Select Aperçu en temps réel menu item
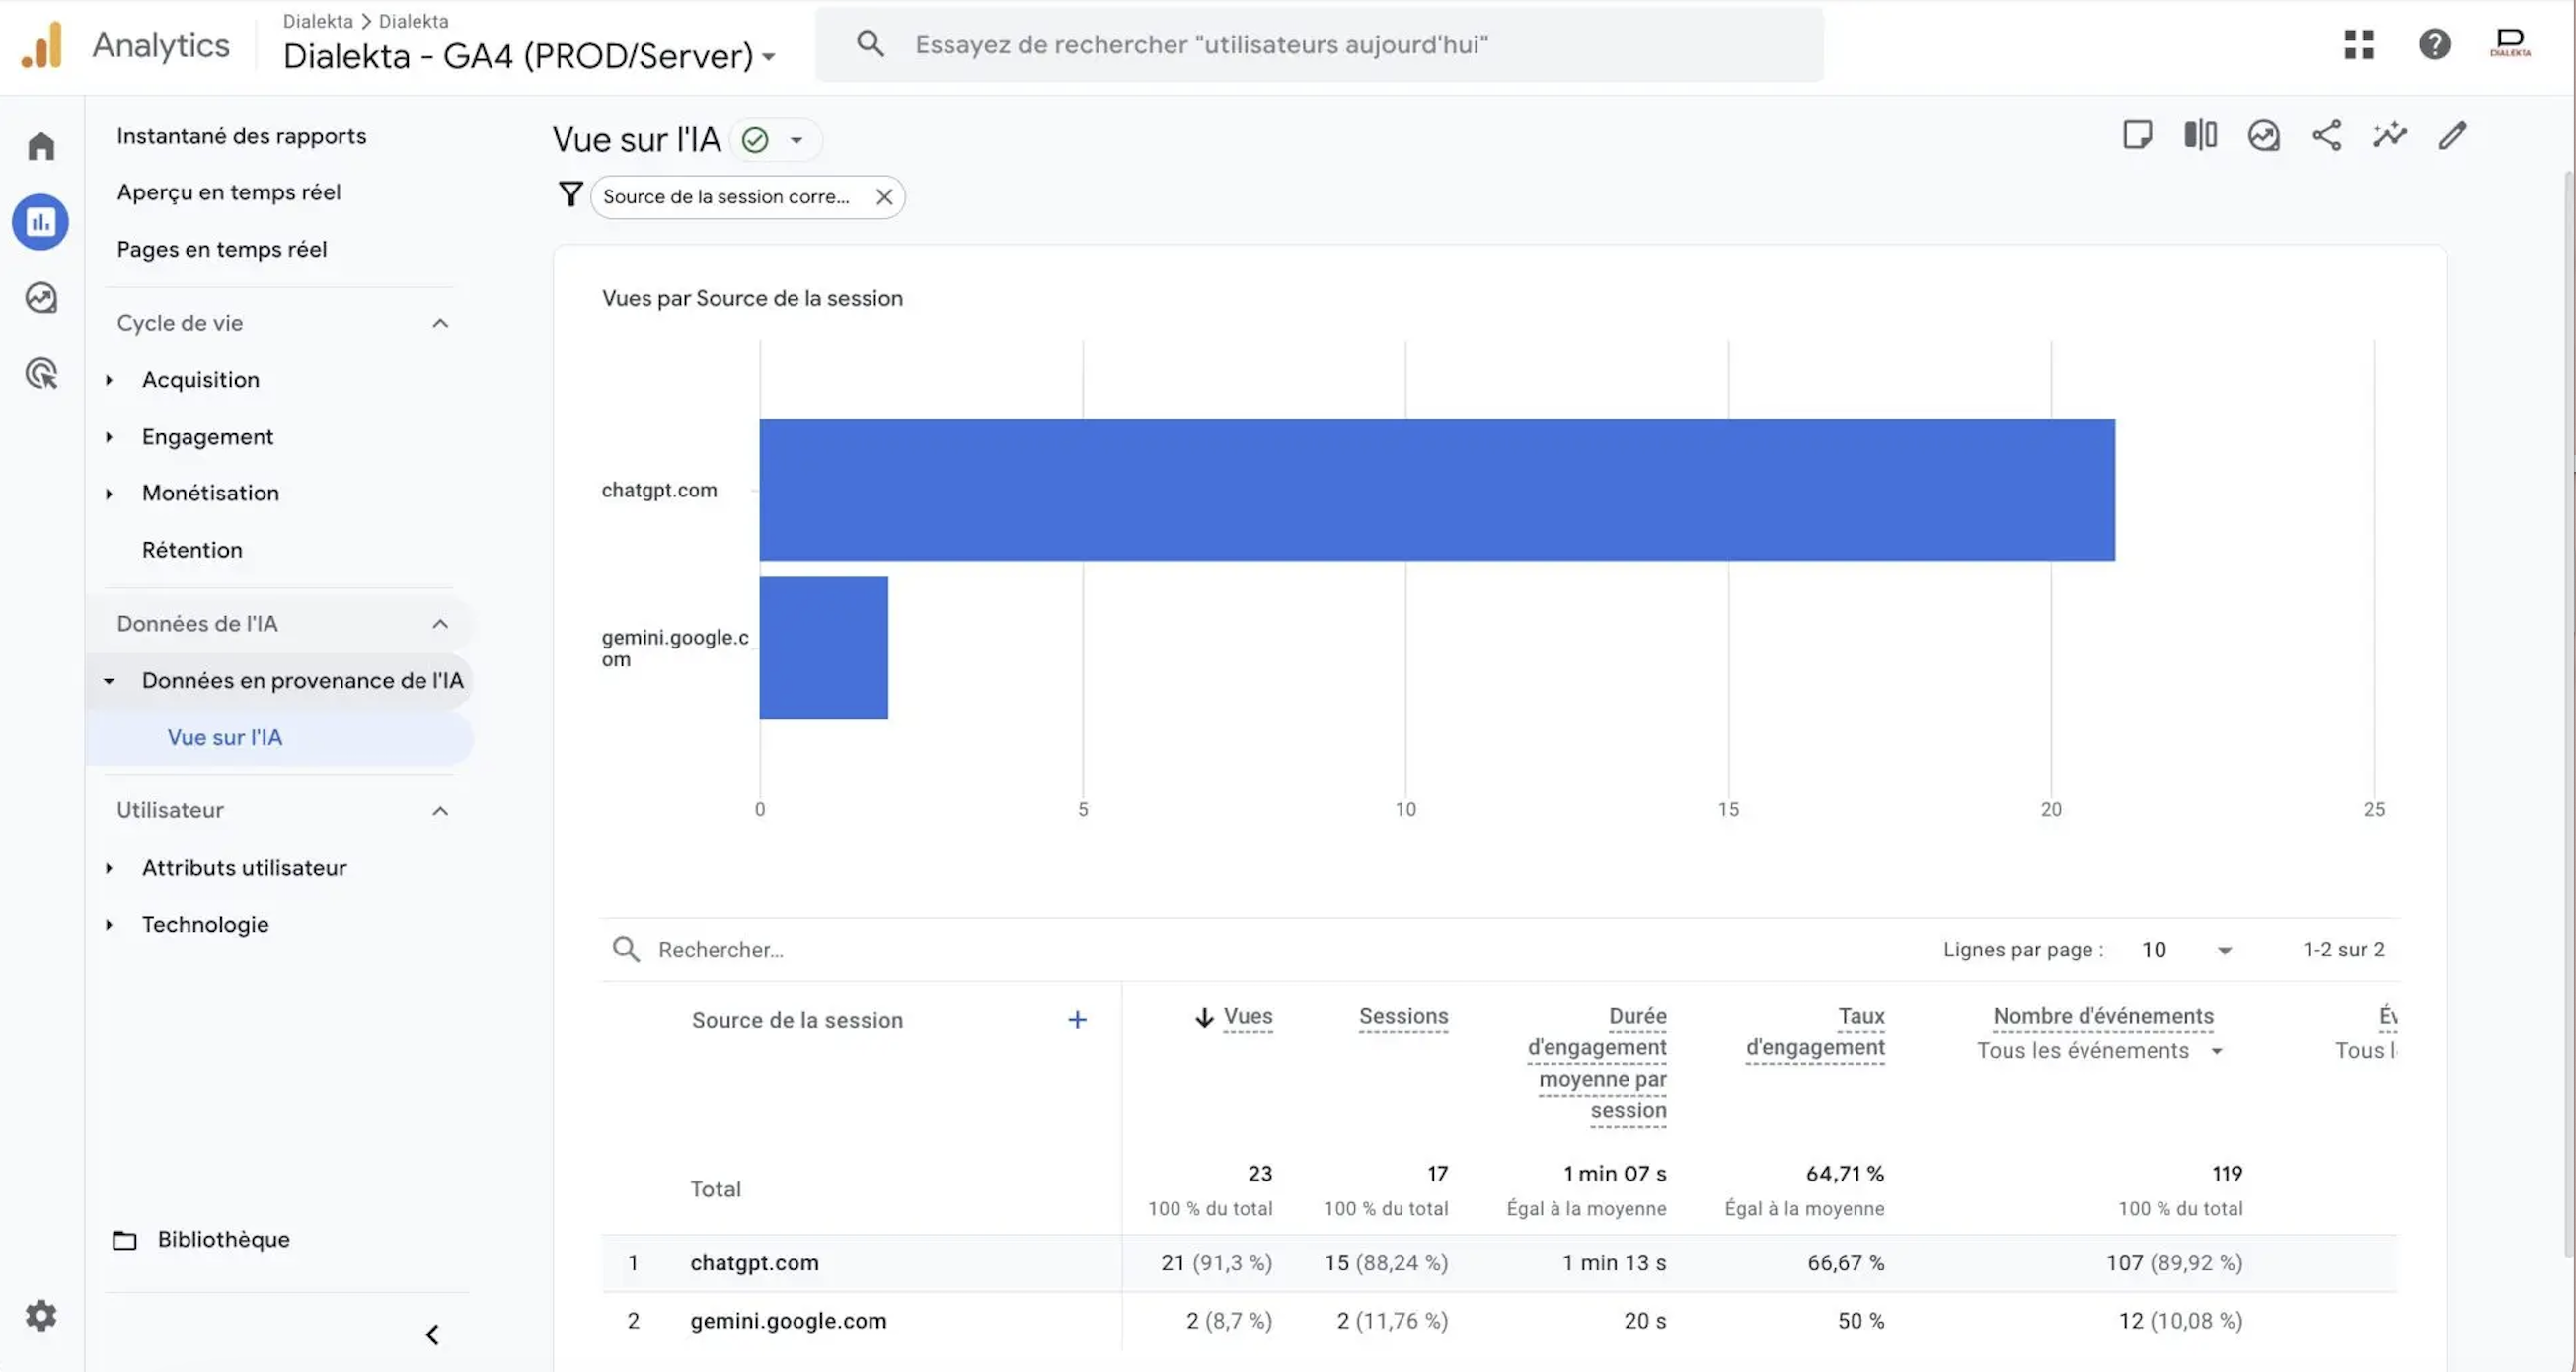Screen dimensions: 2576x1372 click(228, 192)
